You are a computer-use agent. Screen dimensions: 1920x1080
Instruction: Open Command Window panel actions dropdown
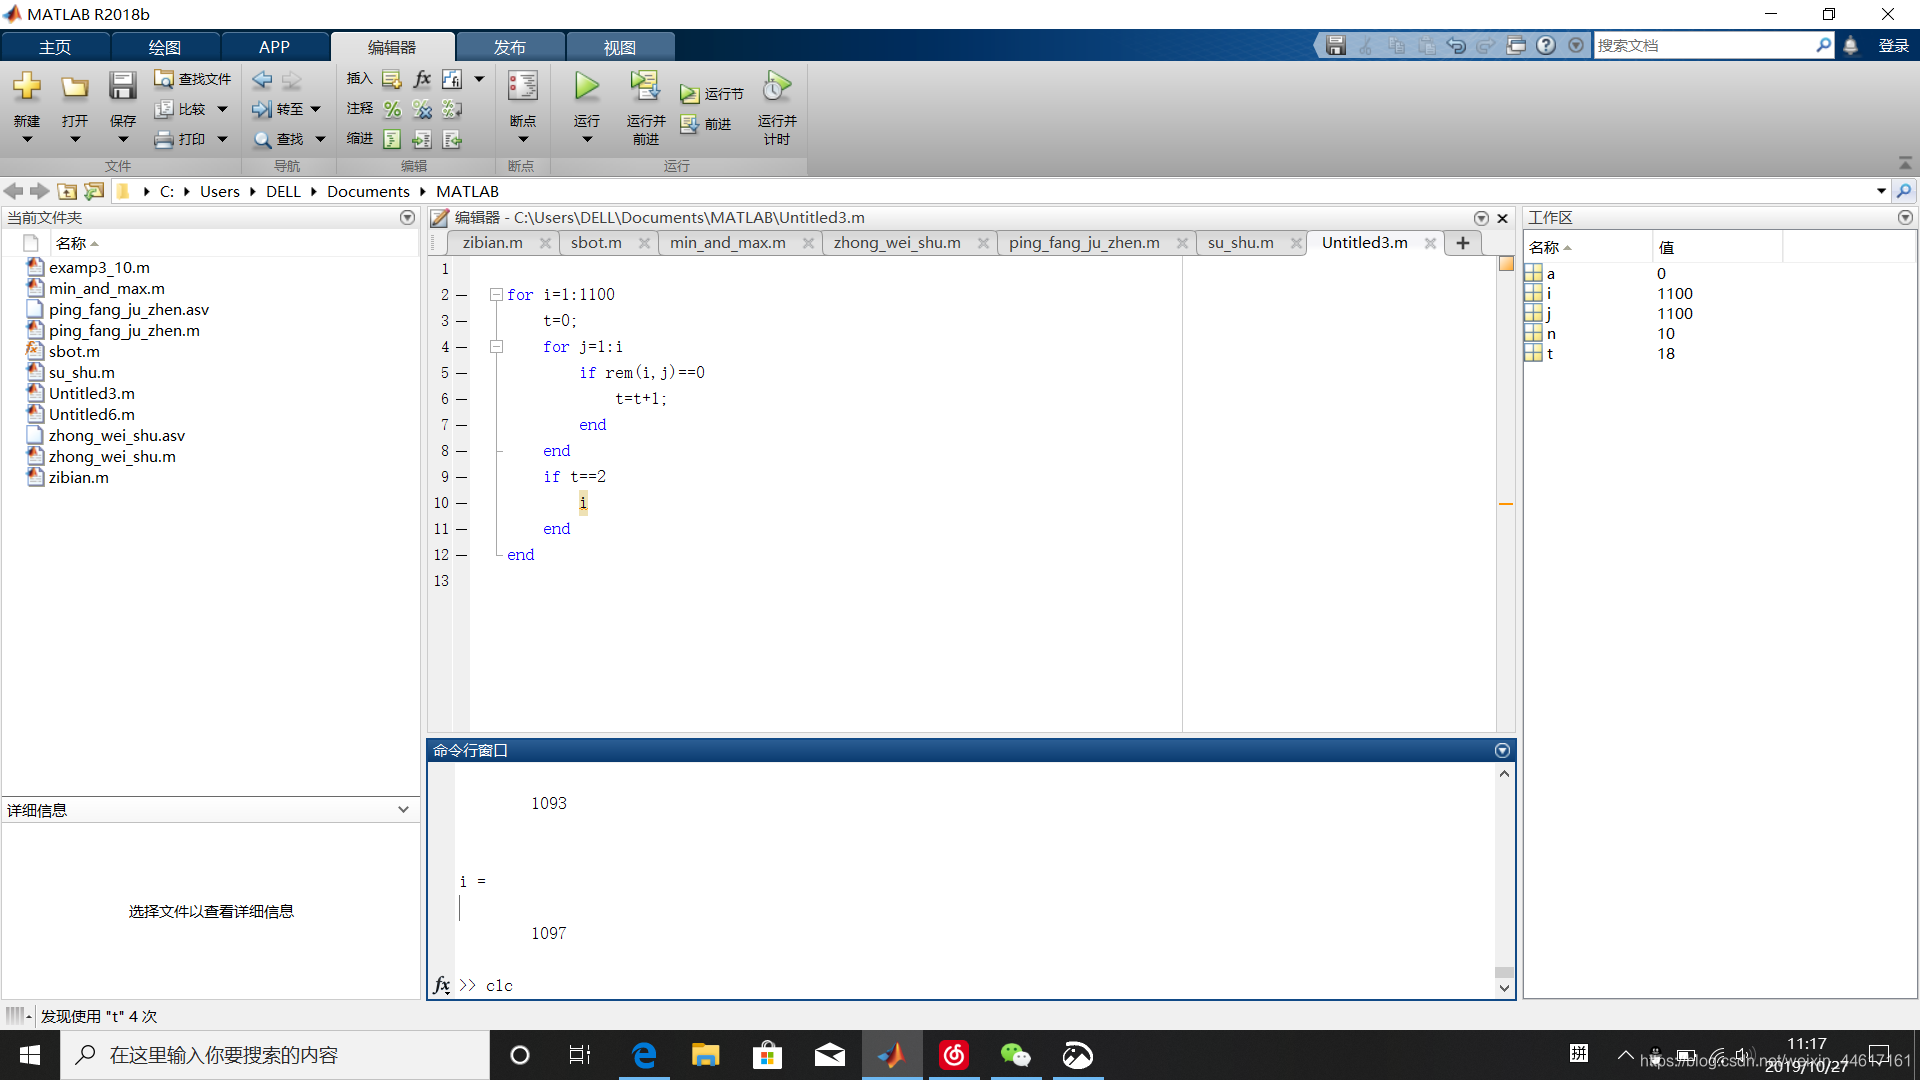coord(1502,751)
